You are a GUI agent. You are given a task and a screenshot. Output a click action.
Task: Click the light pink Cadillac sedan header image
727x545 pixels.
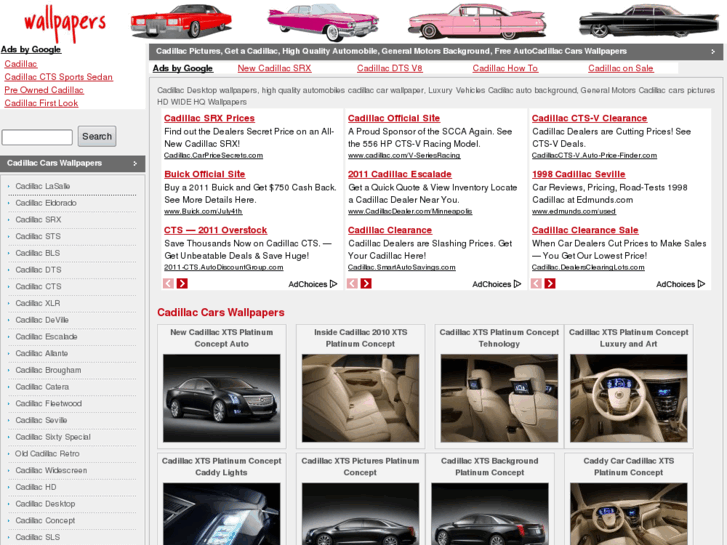pos(477,21)
